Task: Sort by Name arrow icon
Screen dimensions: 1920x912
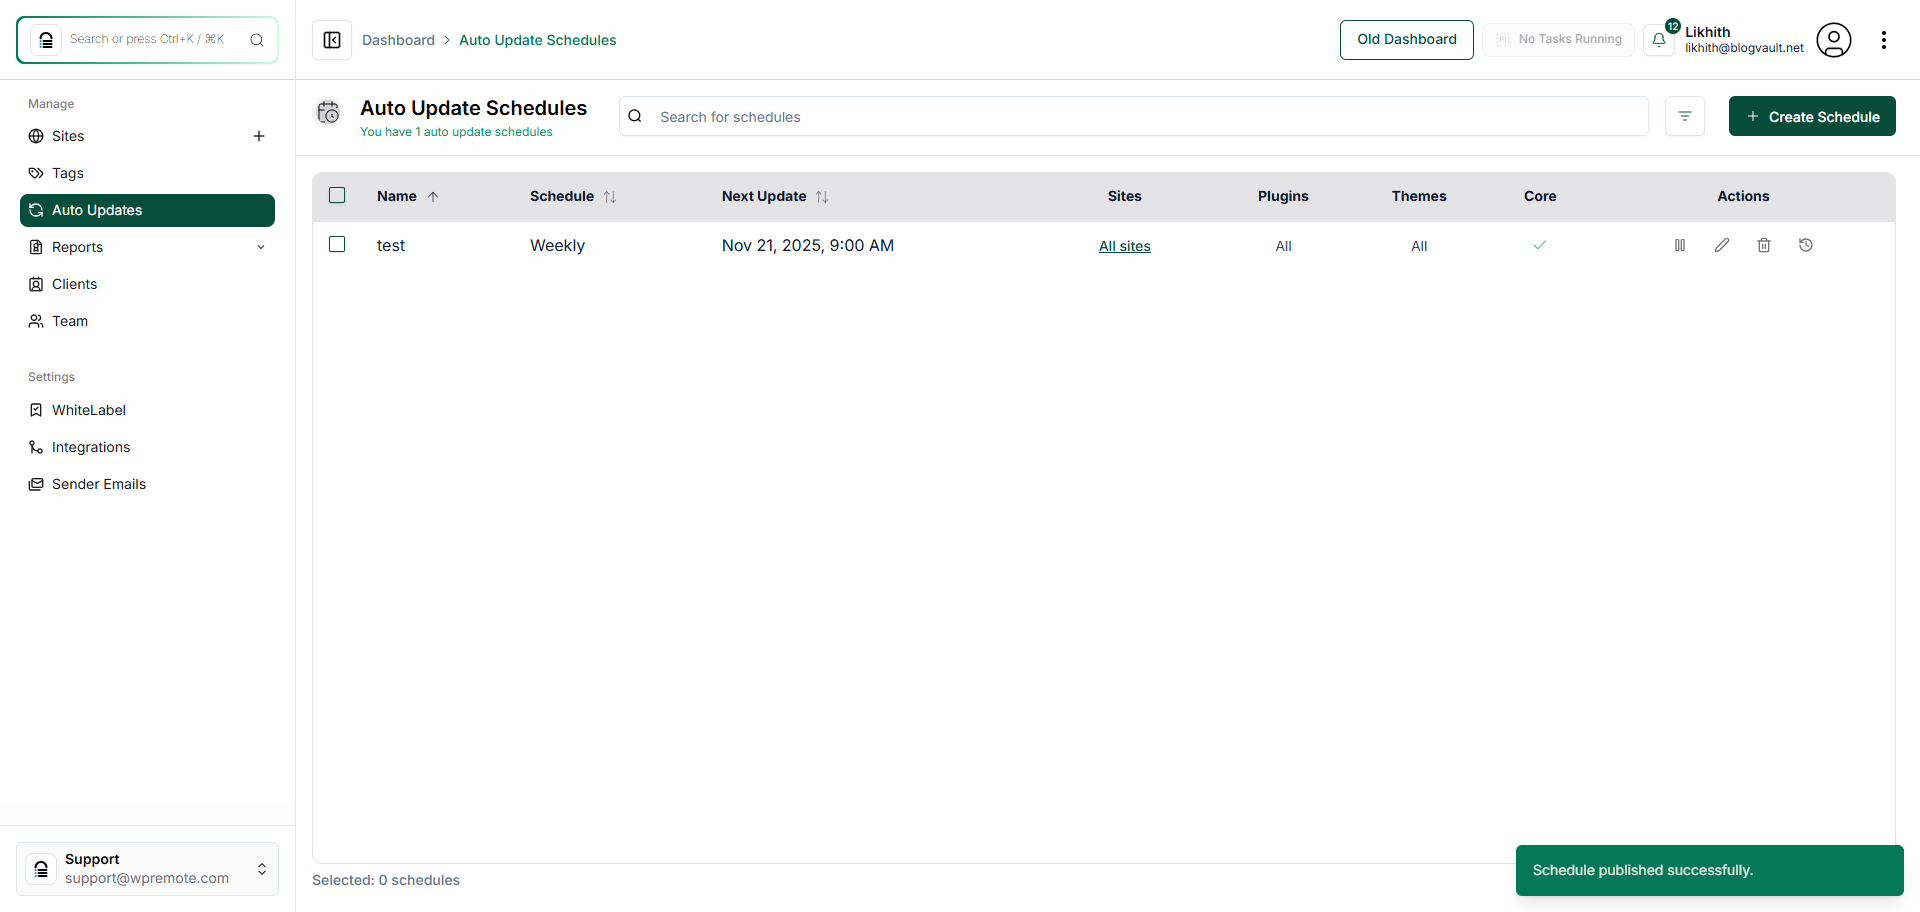Action: coord(433,196)
